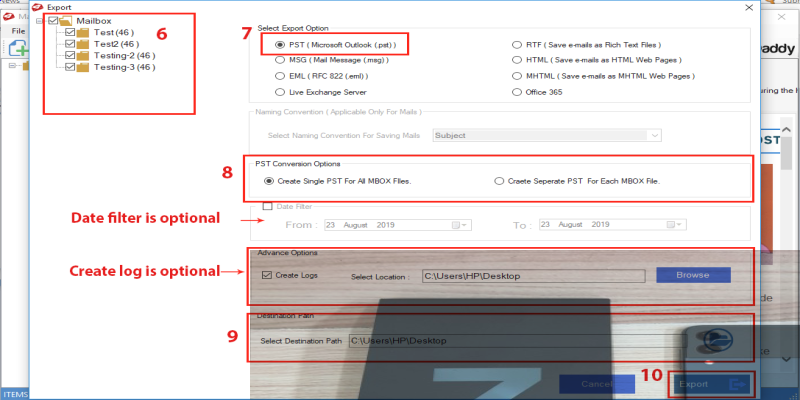The height and width of the screenshot is (400, 800).
Task: Uncheck the Testing-3 (46) folder checkbox
Action: 70,67
